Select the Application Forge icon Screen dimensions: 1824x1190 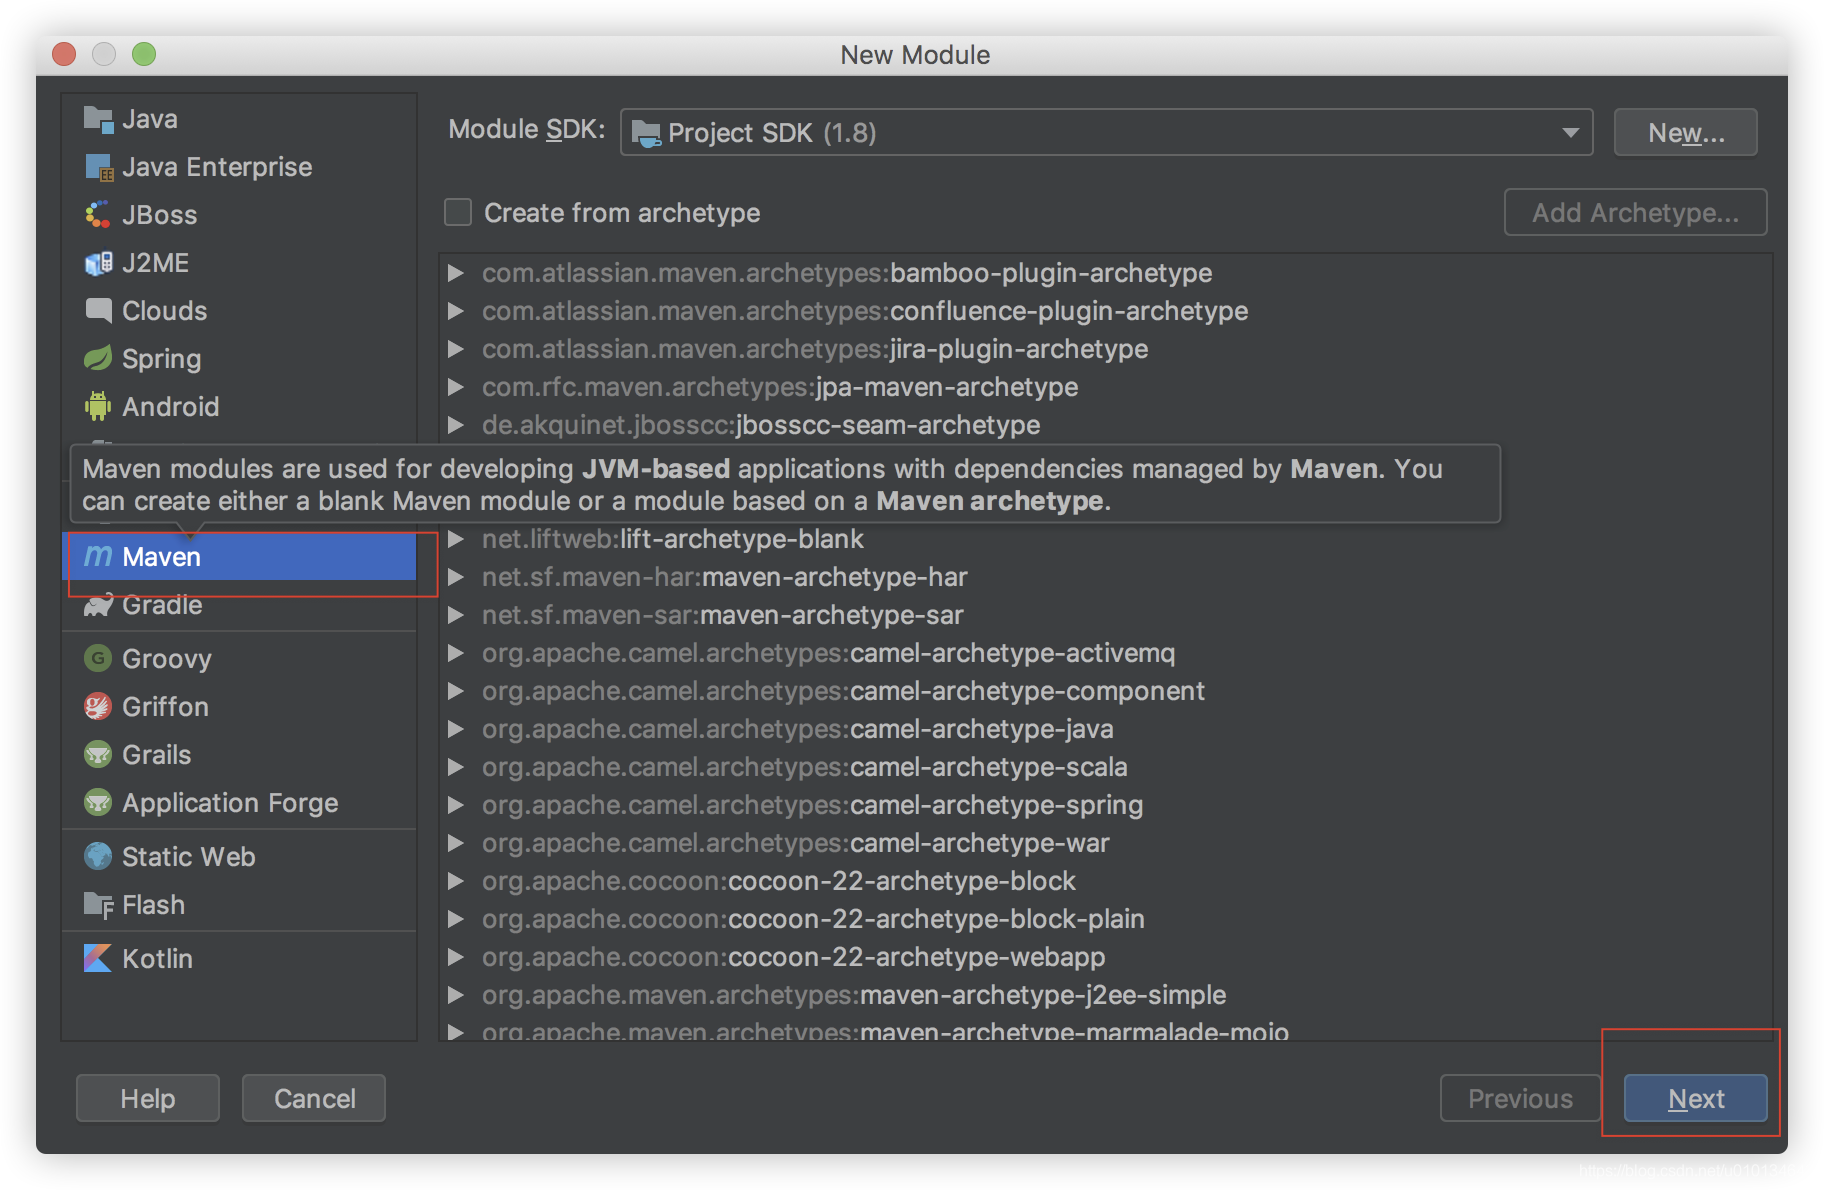pyautogui.click(x=98, y=803)
